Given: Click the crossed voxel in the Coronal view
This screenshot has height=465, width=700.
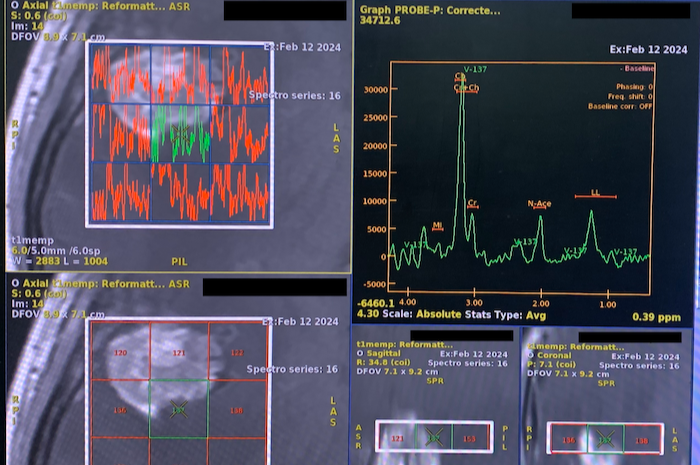Looking at the screenshot, I should [x=605, y=440].
